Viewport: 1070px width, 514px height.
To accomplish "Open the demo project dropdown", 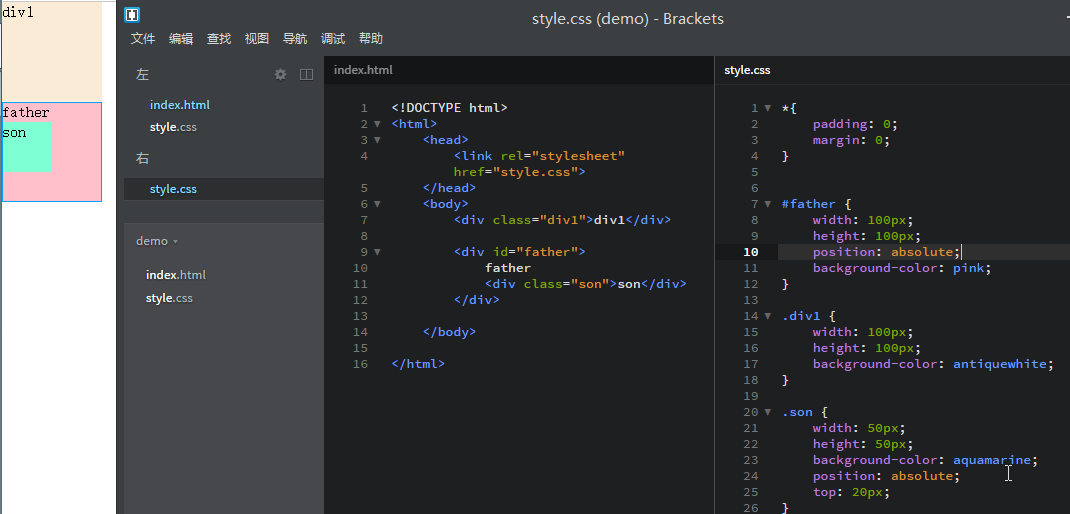I will pos(157,241).
